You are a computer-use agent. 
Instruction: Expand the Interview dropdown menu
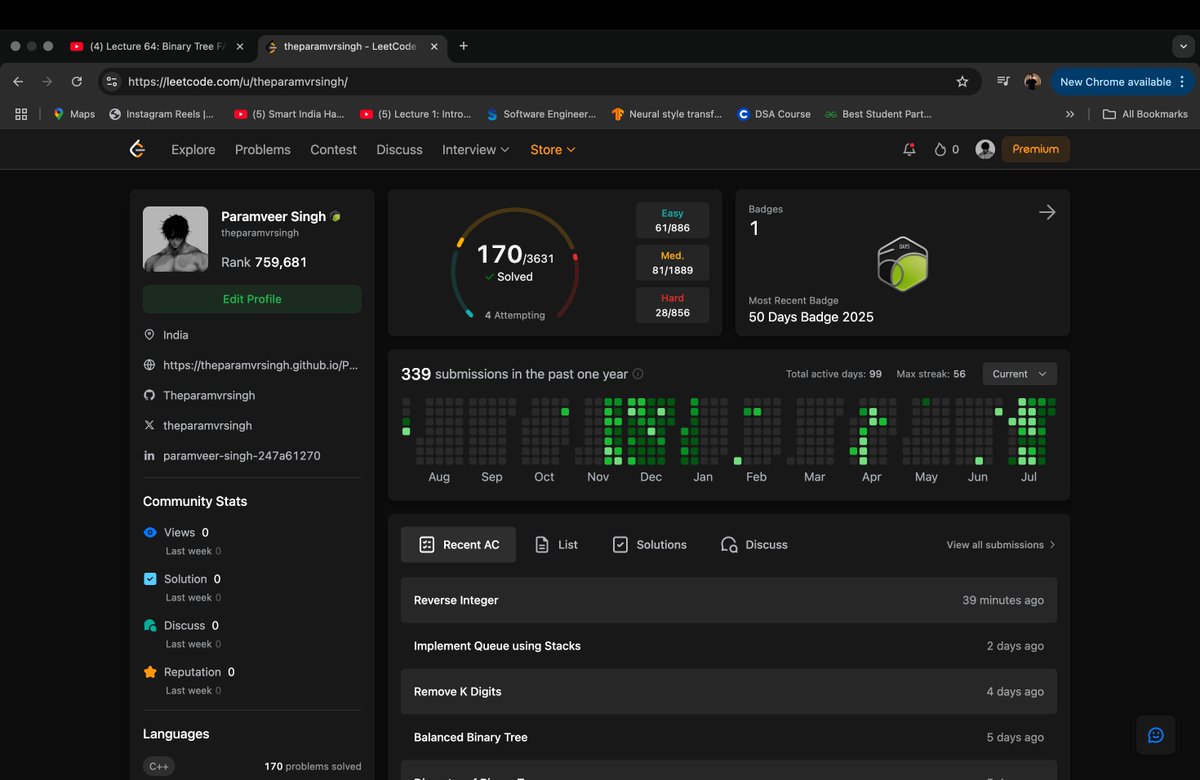tap(475, 149)
